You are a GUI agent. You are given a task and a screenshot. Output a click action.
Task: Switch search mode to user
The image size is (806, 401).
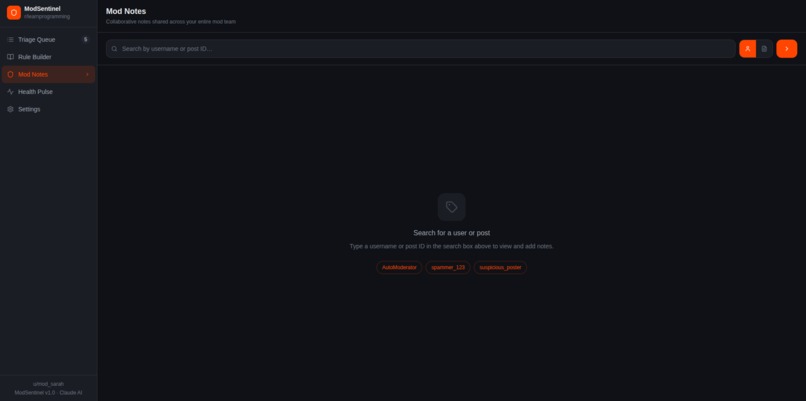click(x=747, y=49)
